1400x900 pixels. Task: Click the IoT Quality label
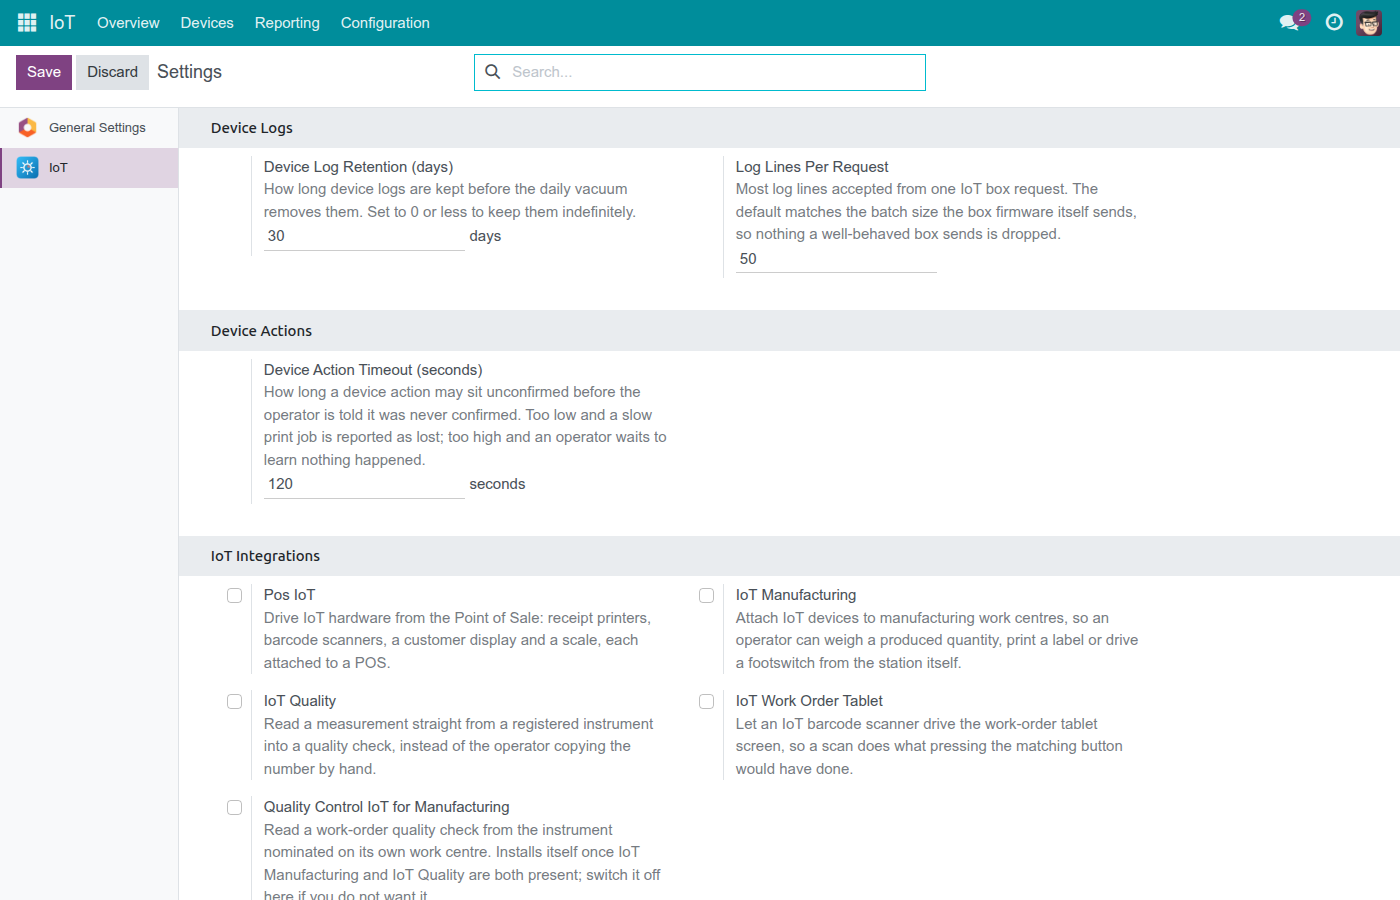[x=300, y=701]
